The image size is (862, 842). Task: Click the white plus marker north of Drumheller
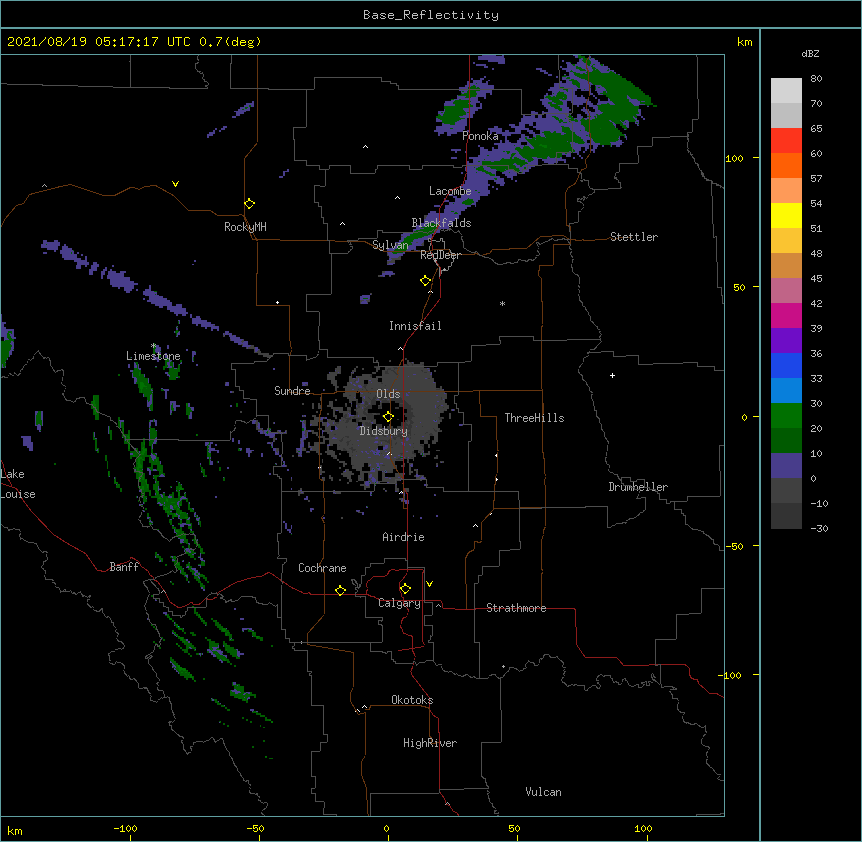(612, 375)
